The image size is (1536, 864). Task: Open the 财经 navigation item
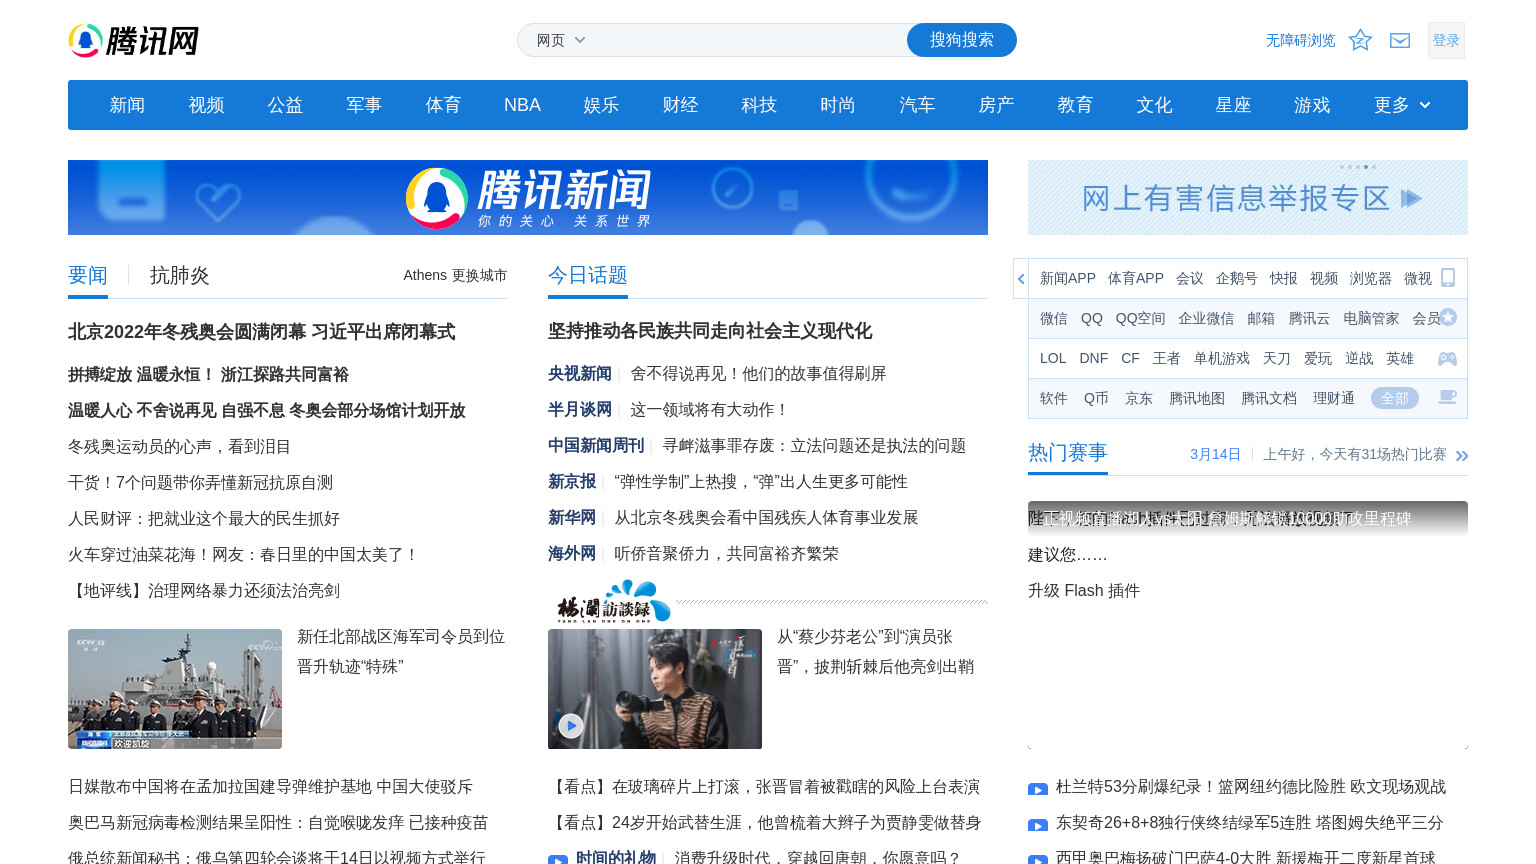click(680, 105)
